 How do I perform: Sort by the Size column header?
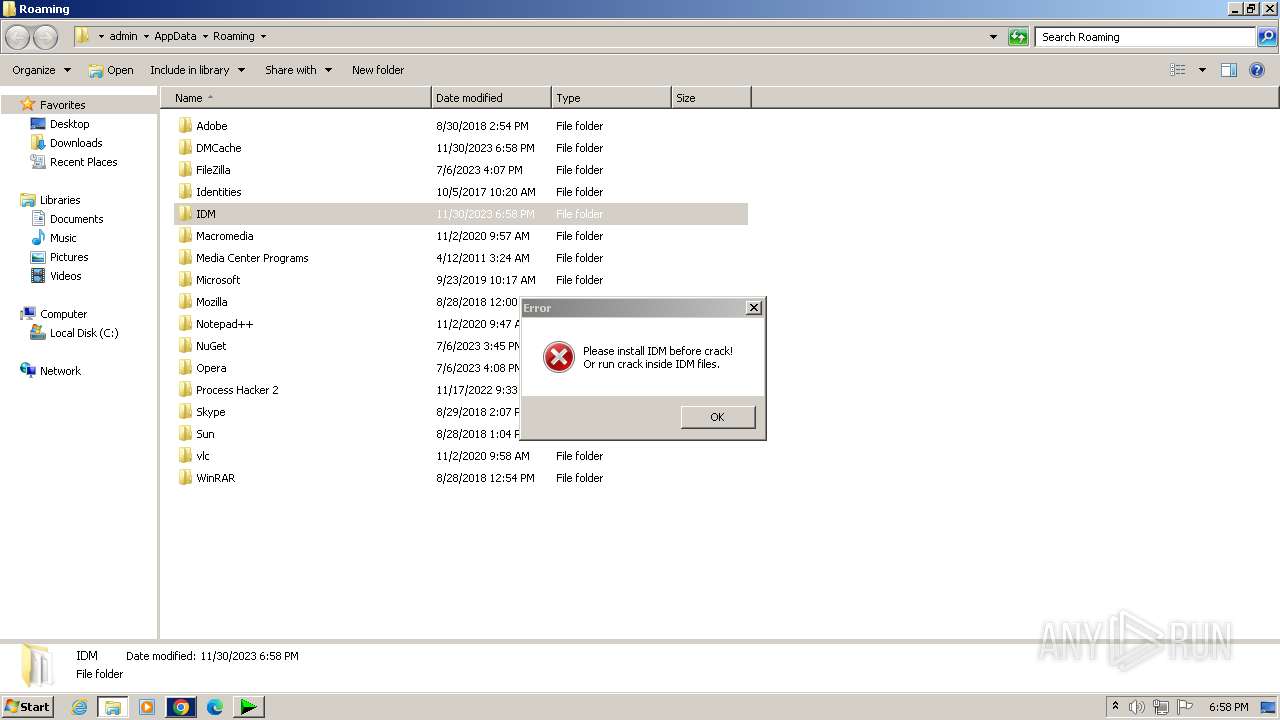(711, 98)
